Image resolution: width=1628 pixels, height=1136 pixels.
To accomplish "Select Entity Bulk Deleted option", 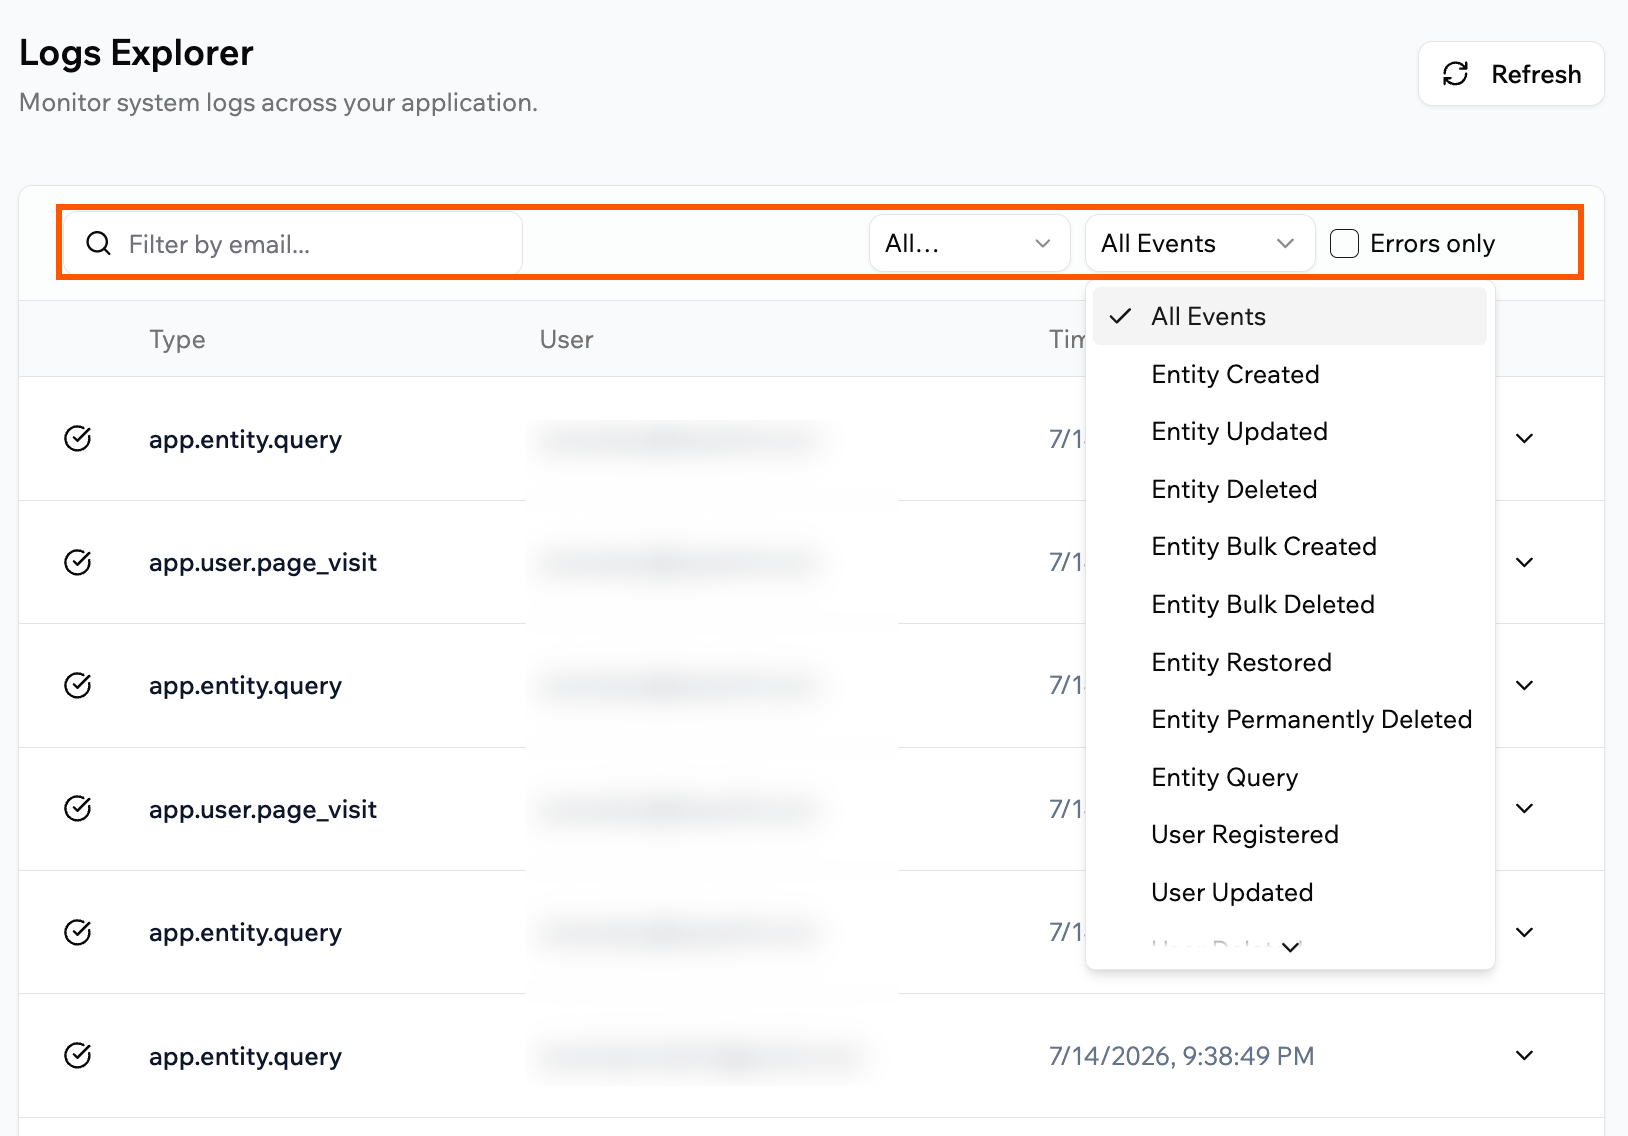I will [1289, 605].
